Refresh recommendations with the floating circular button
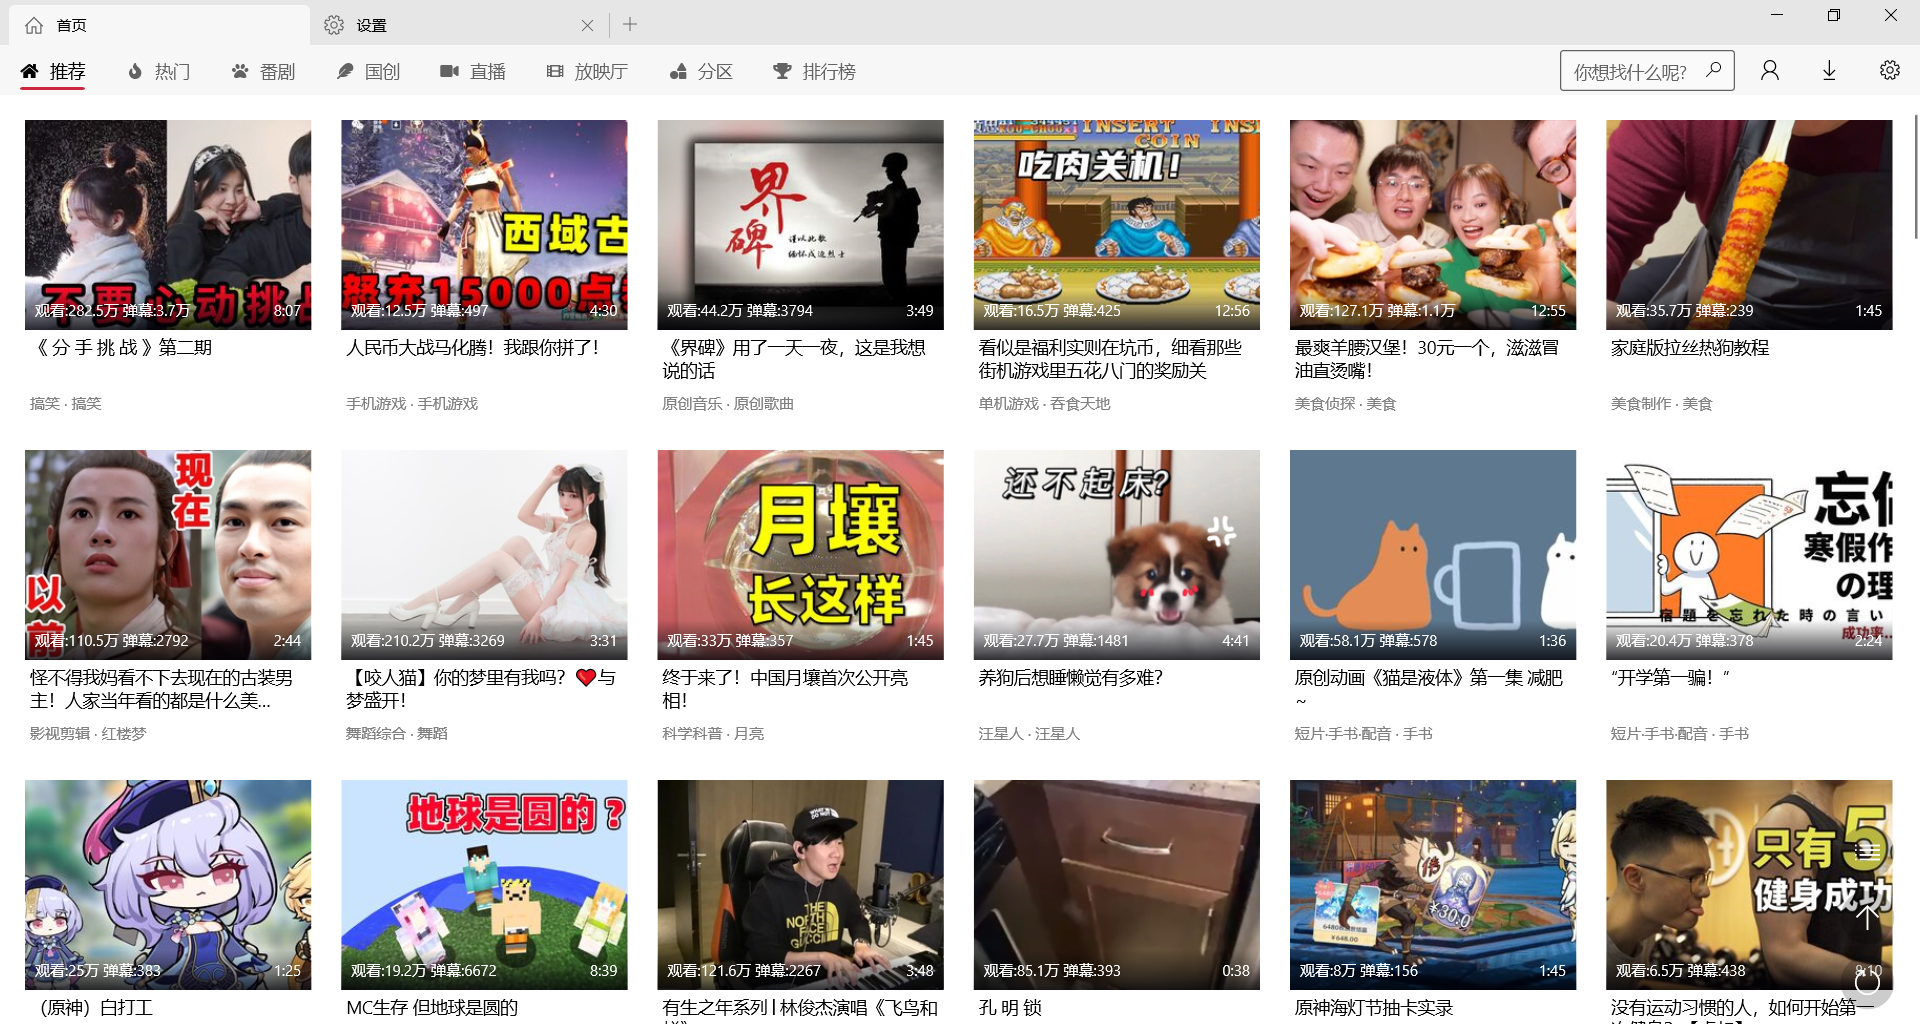1920x1024 pixels. [x=1867, y=982]
